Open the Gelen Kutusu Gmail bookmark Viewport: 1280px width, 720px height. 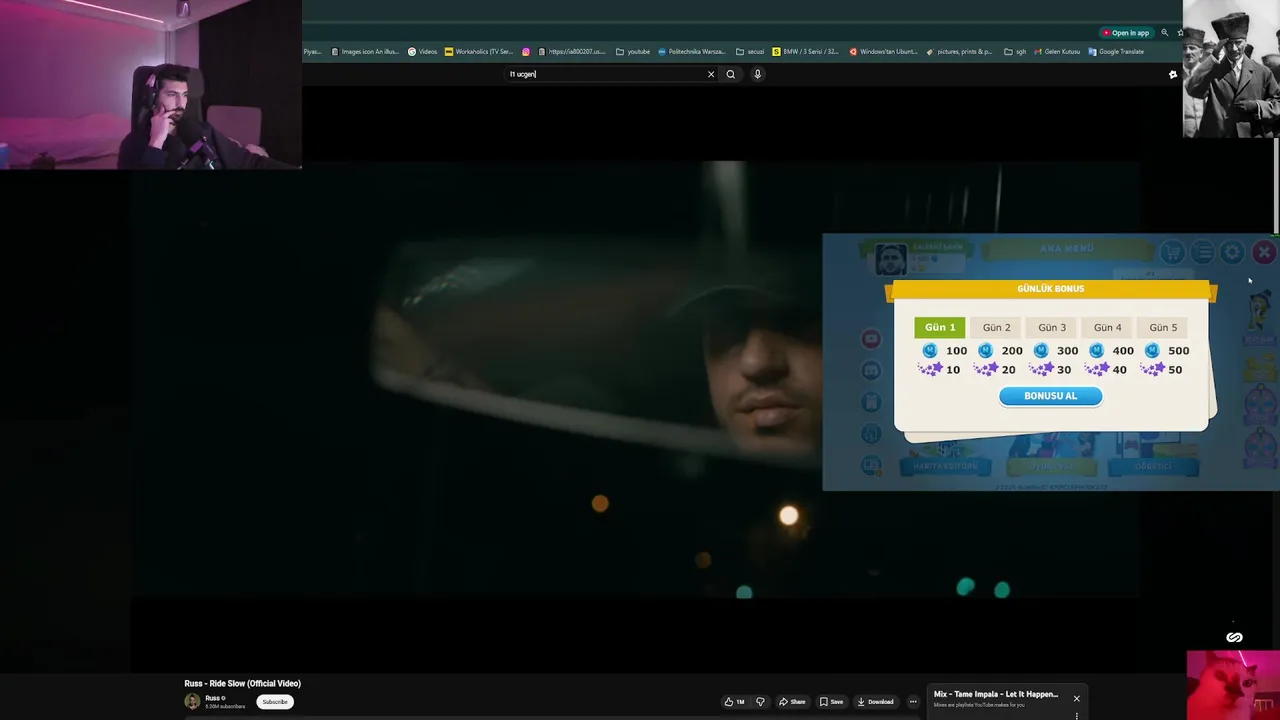(1057, 52)
